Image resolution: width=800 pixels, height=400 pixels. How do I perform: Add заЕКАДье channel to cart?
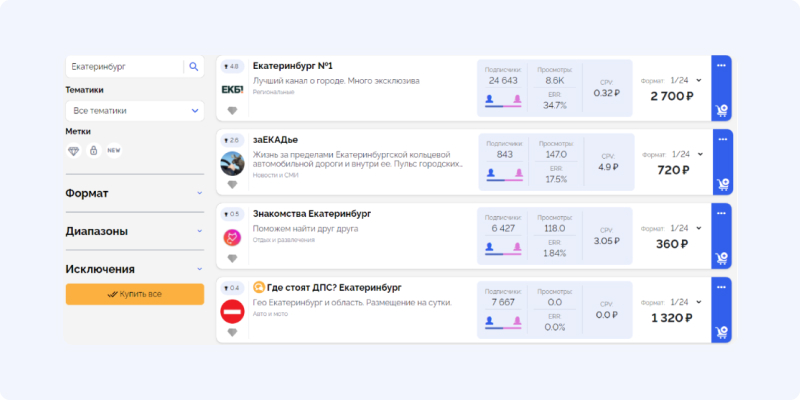721,184
